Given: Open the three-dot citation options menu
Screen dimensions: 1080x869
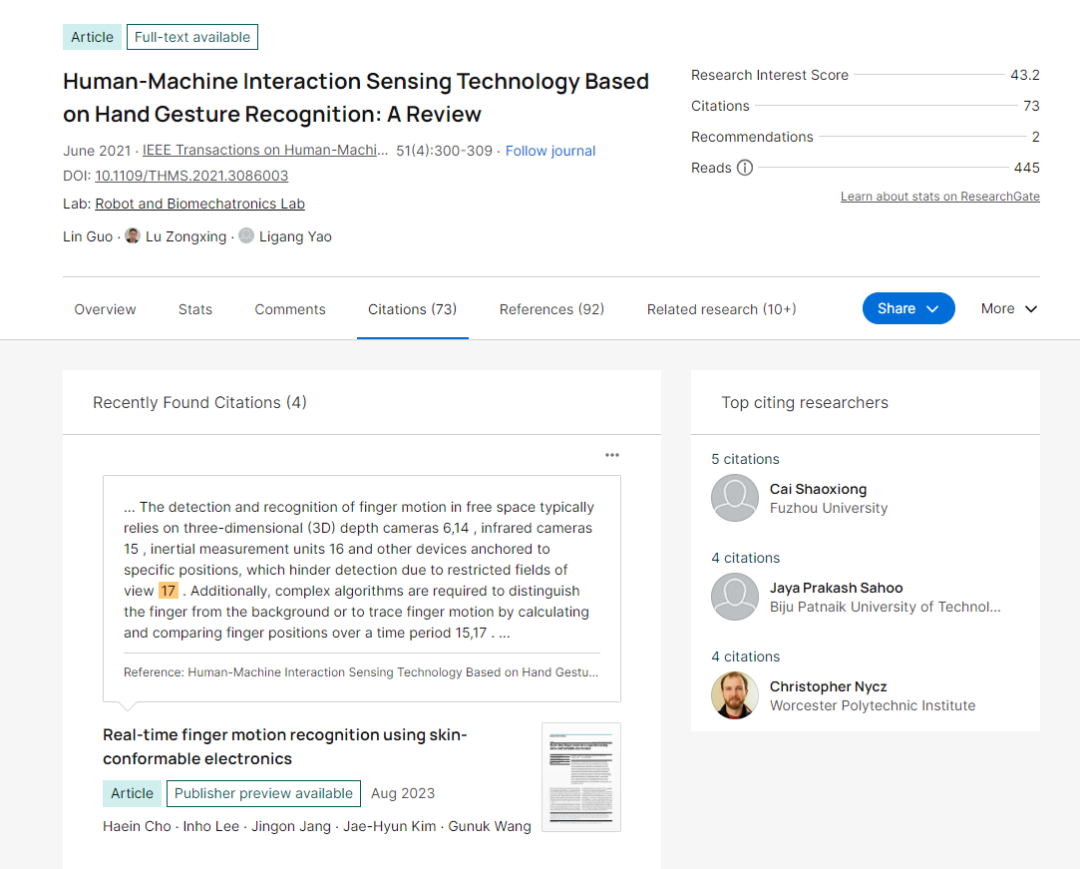Looking at the screenshot, I should [612, 455].
